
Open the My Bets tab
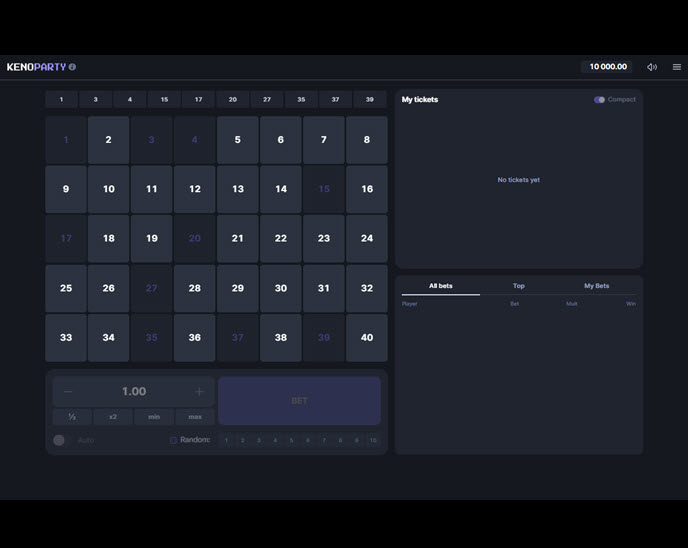click(596, 286)
